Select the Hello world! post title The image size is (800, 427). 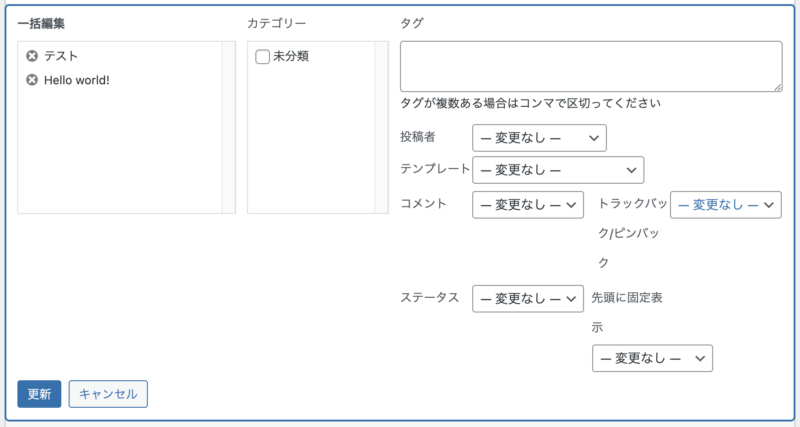77,80
